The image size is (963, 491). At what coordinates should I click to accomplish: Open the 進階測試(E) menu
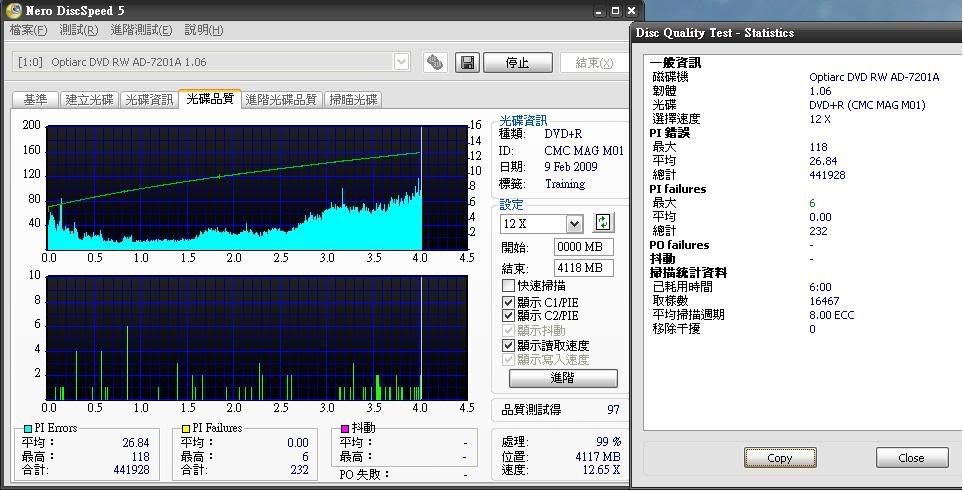[141, 30]
